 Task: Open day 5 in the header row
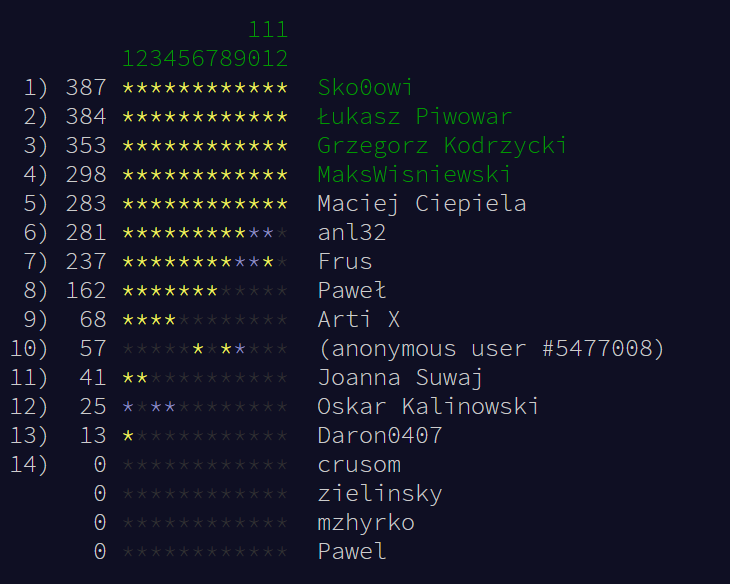pos(184,58)
